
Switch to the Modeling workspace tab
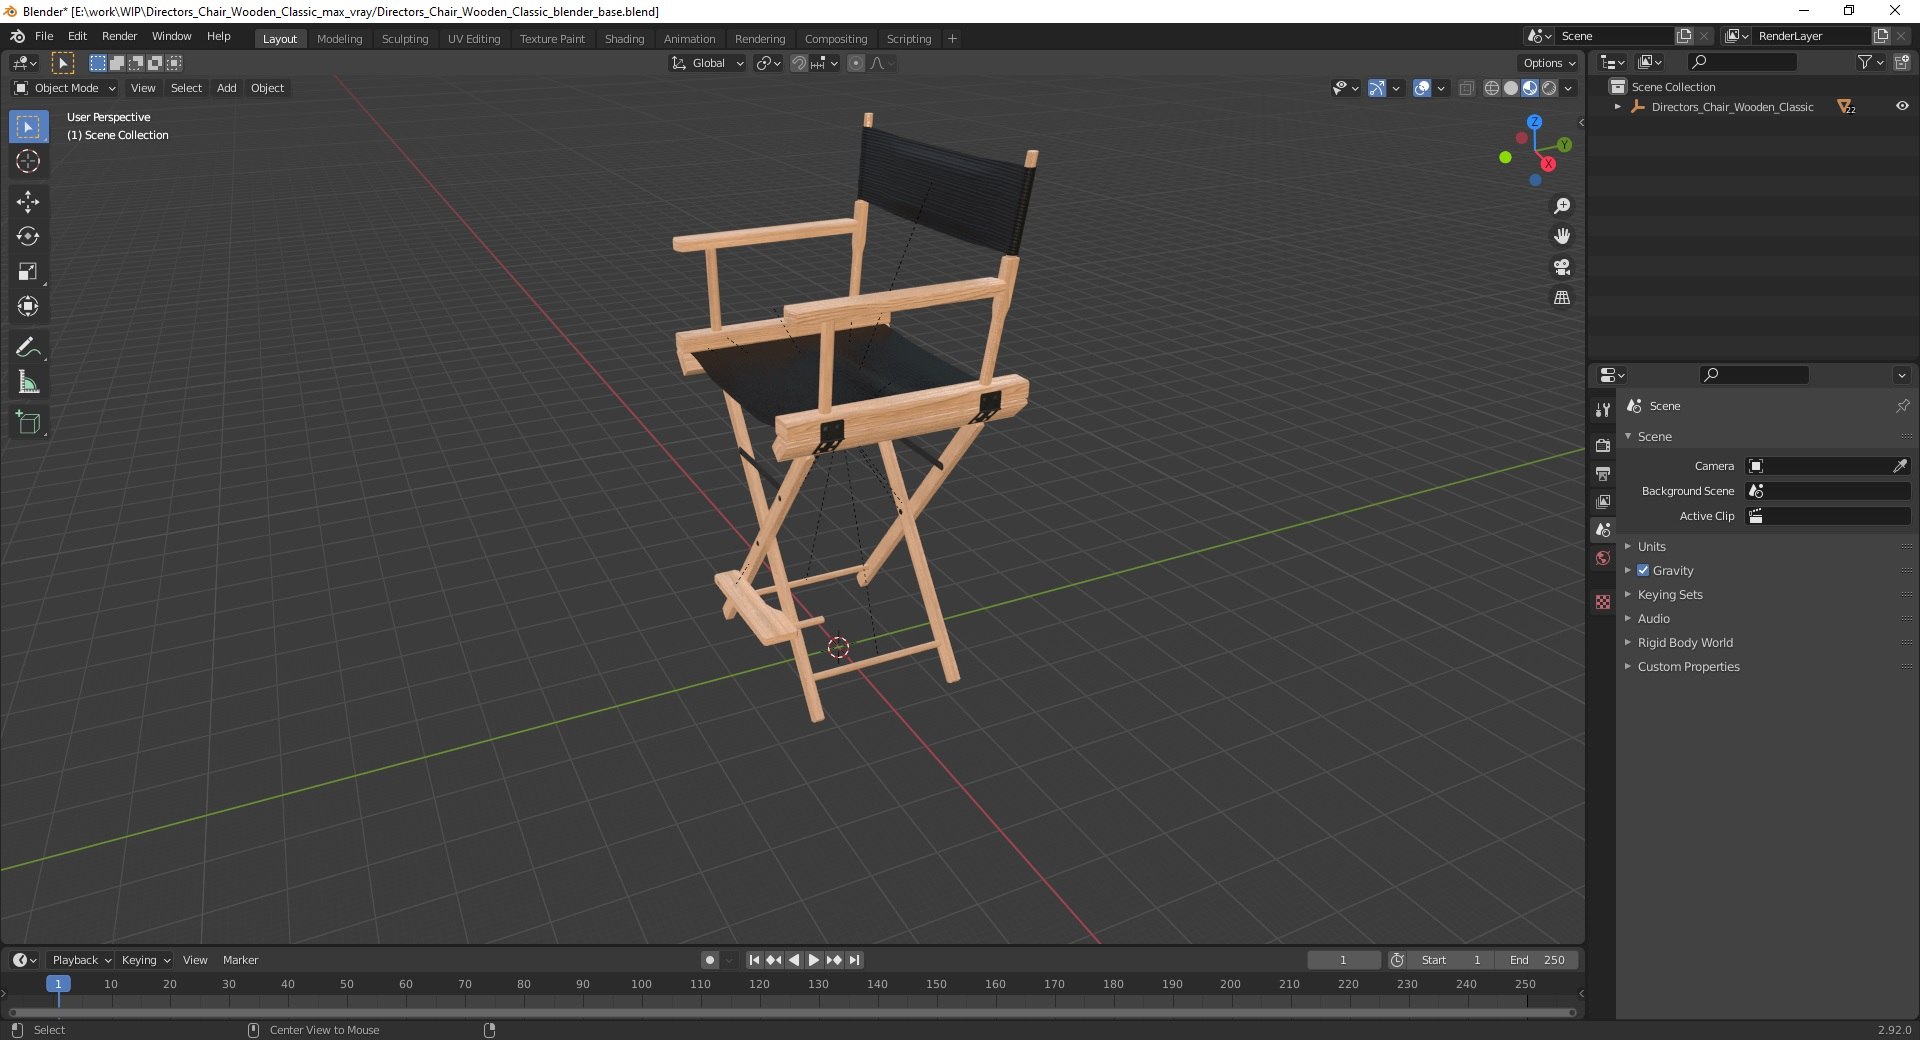coord(339,39)
